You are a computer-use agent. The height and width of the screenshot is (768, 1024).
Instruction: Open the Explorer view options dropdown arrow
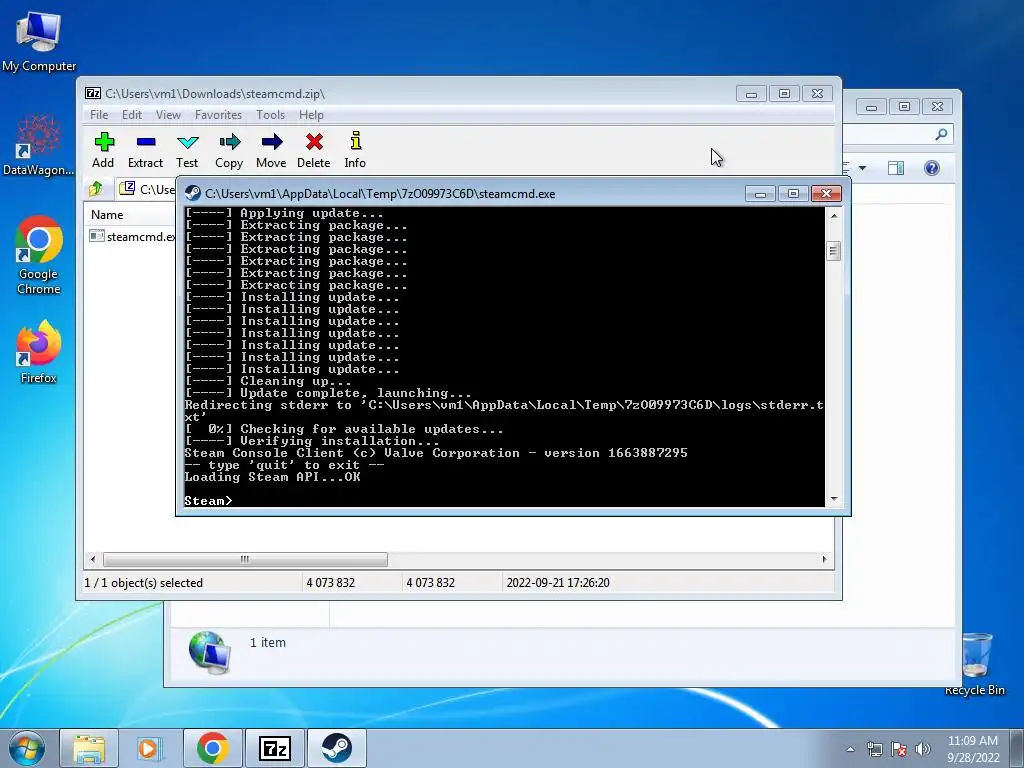(862, 168)
